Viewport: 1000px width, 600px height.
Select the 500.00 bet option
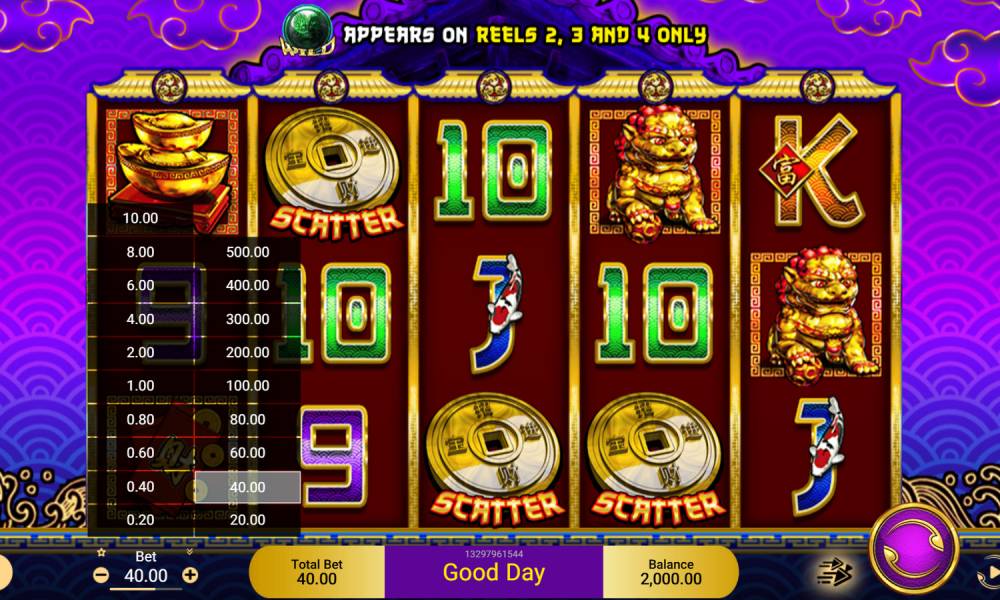(x=247, y=252)
